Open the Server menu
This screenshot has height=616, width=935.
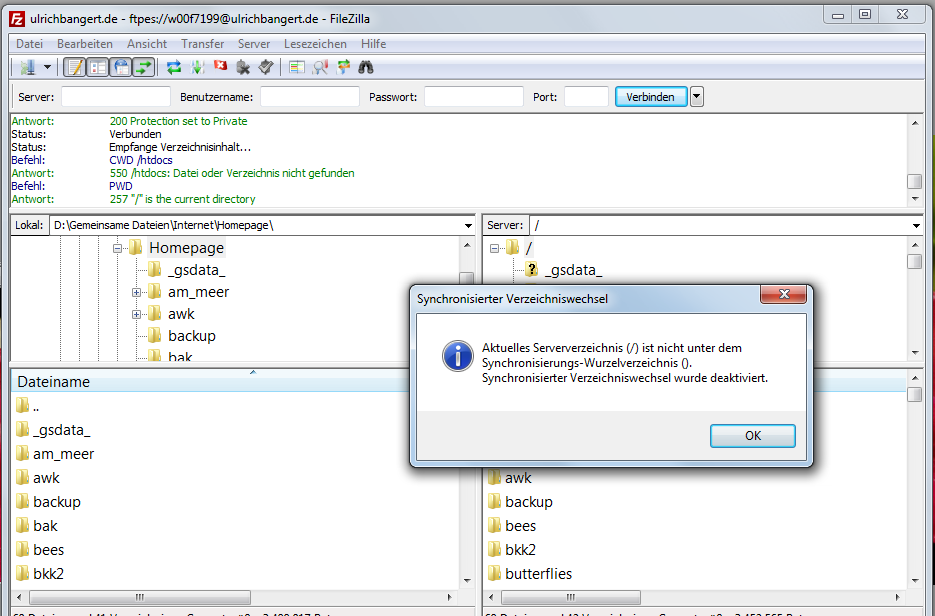pyautogui.click(x=254, y=44)
